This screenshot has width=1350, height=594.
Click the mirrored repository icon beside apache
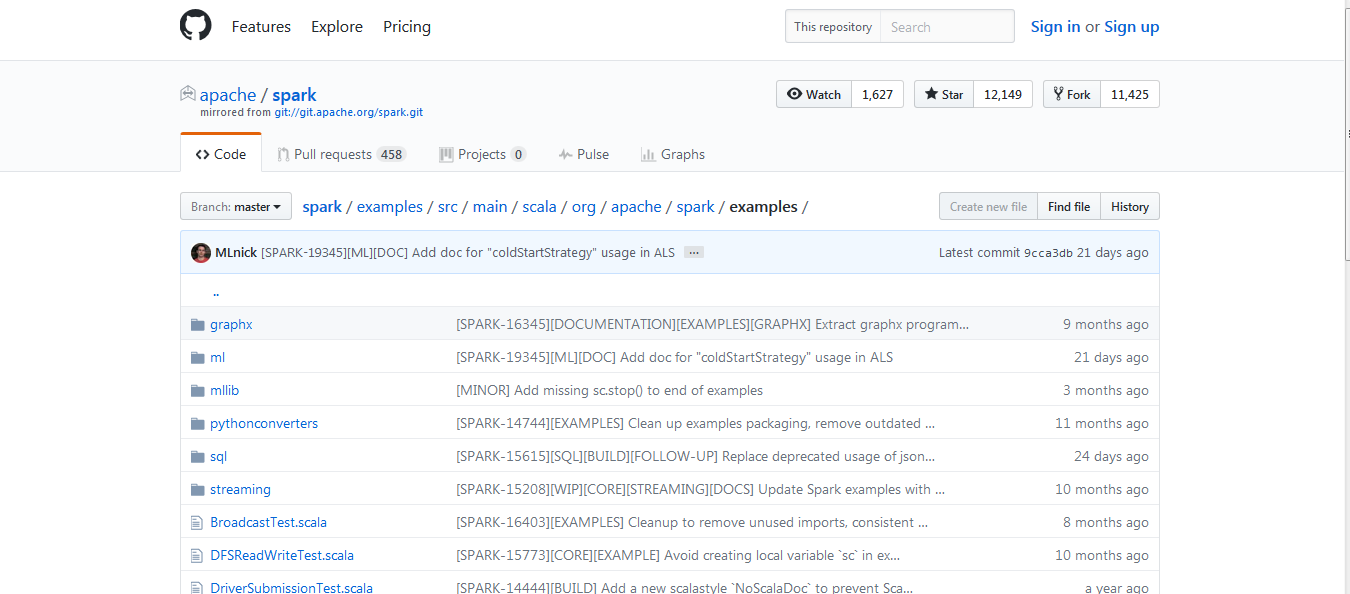[x=187, y=94]
